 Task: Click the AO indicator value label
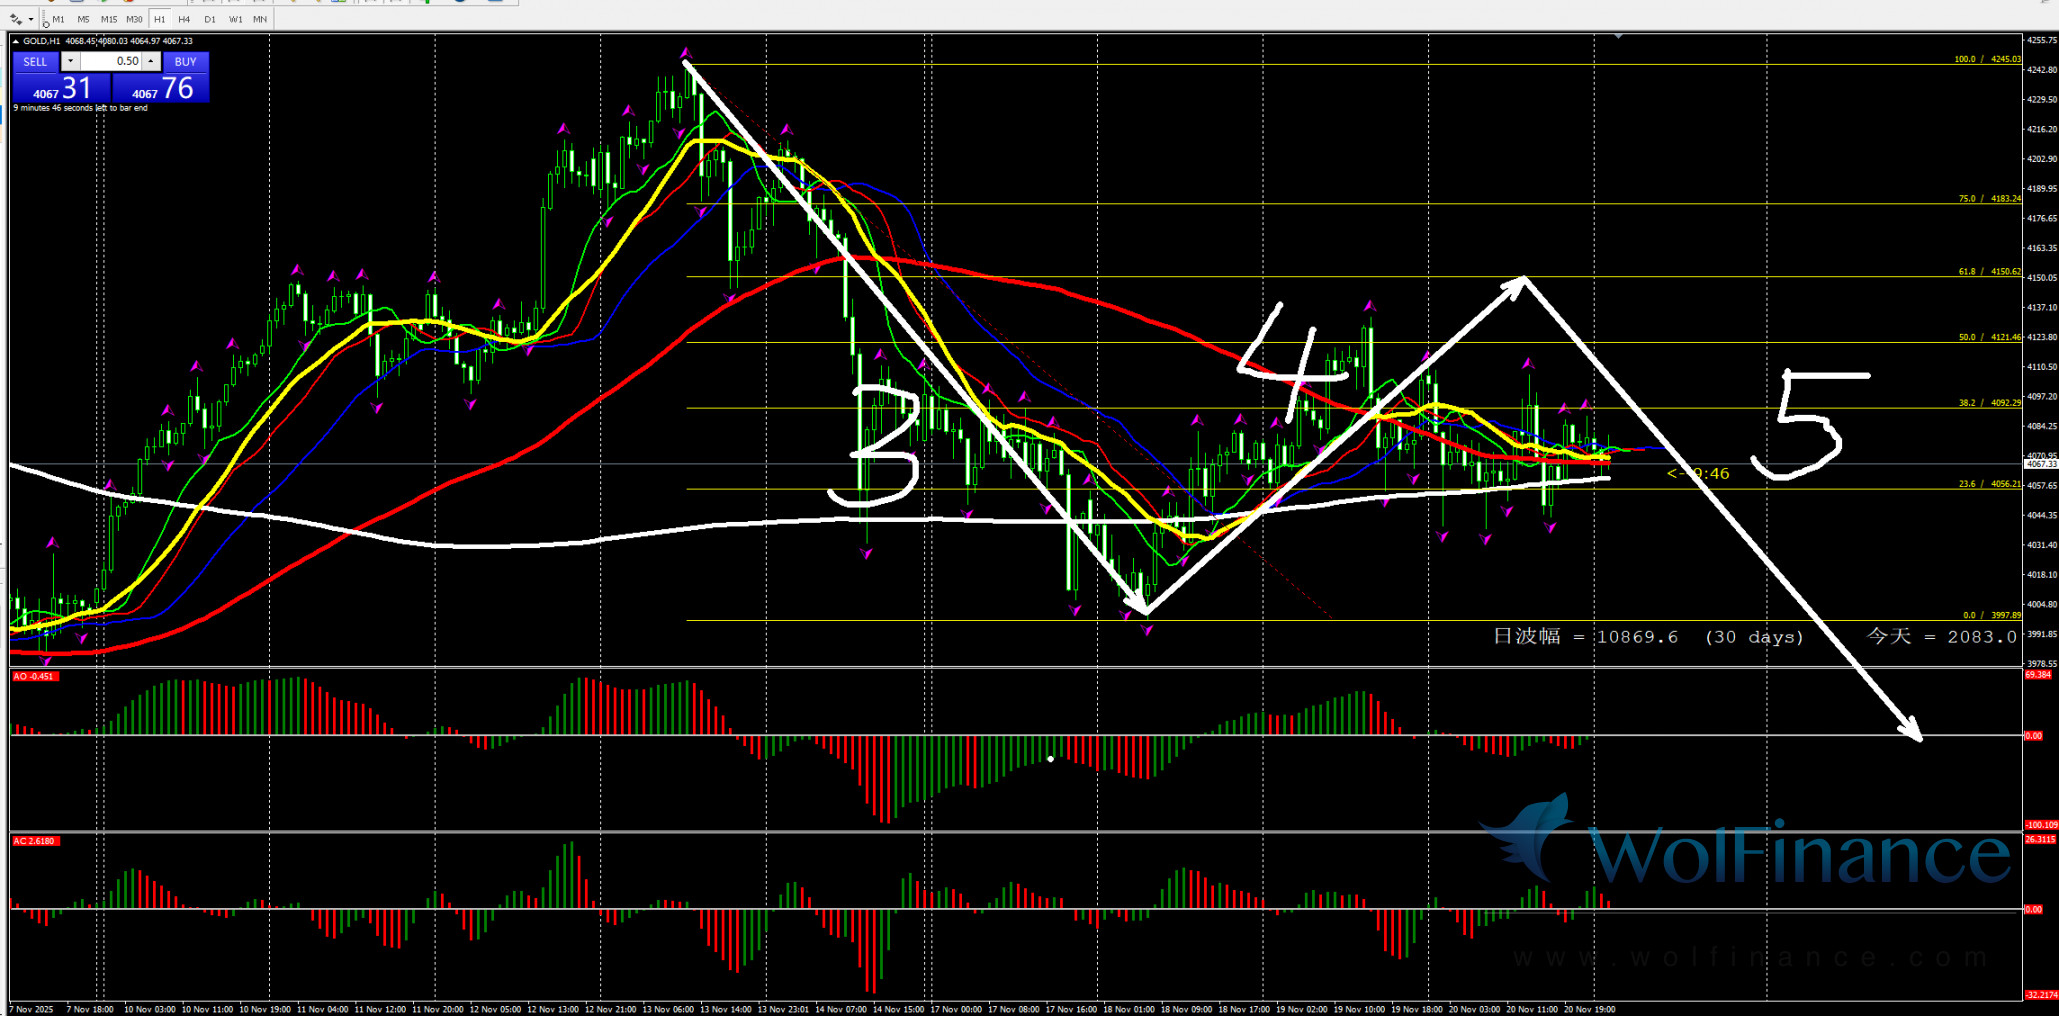(x=34, y=677)
